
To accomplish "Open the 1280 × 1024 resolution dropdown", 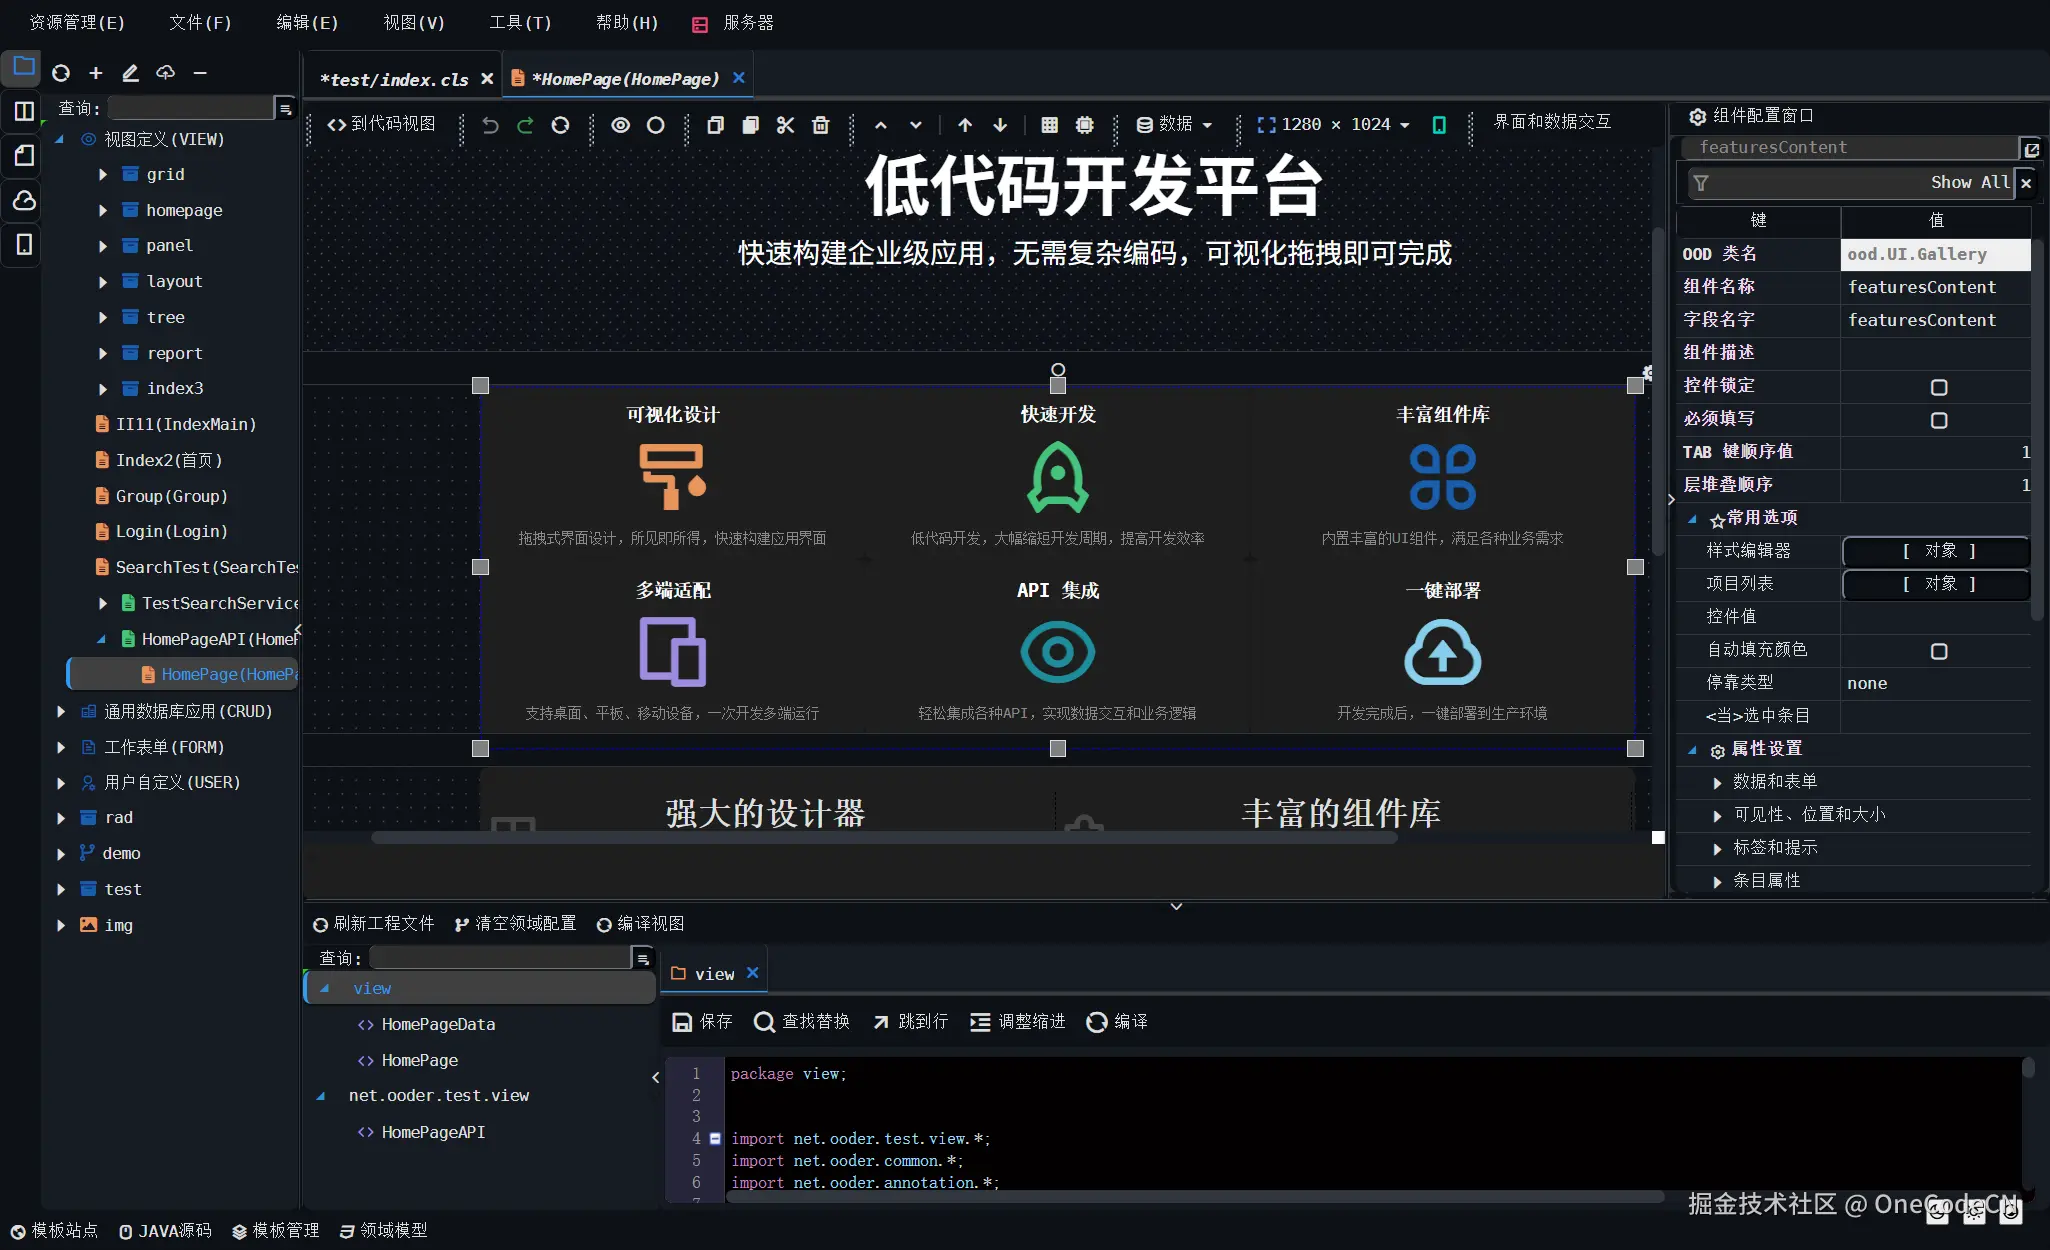I will click(x=1335, y=125).
